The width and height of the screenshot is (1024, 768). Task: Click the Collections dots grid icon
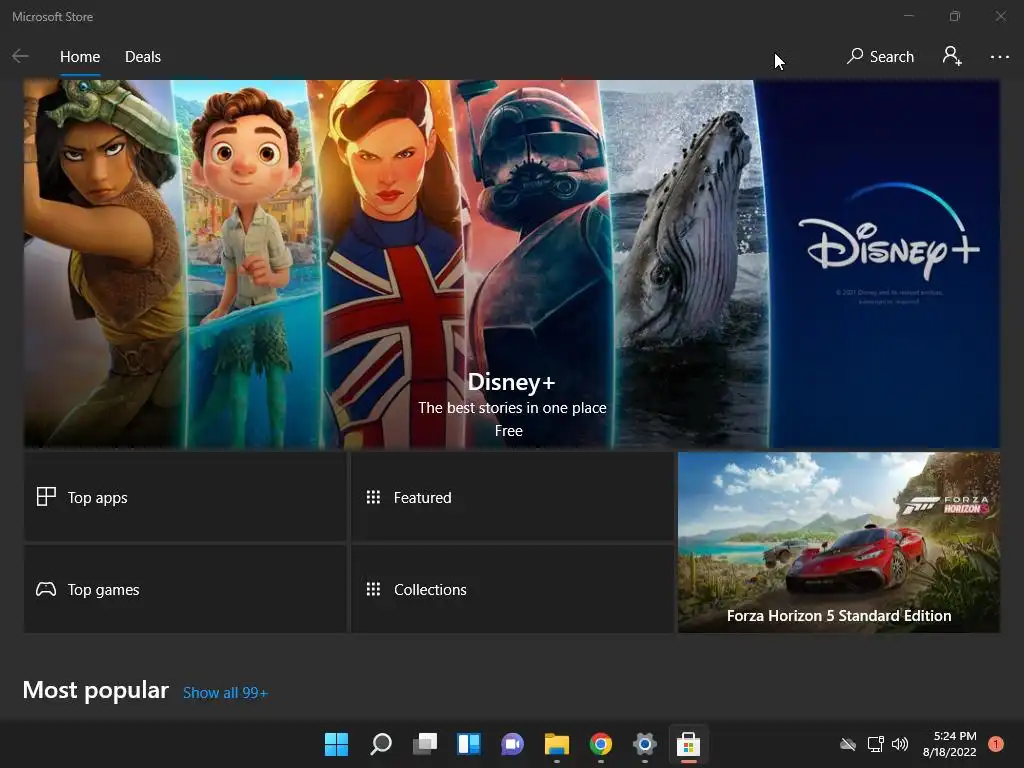tap(373, 589)
